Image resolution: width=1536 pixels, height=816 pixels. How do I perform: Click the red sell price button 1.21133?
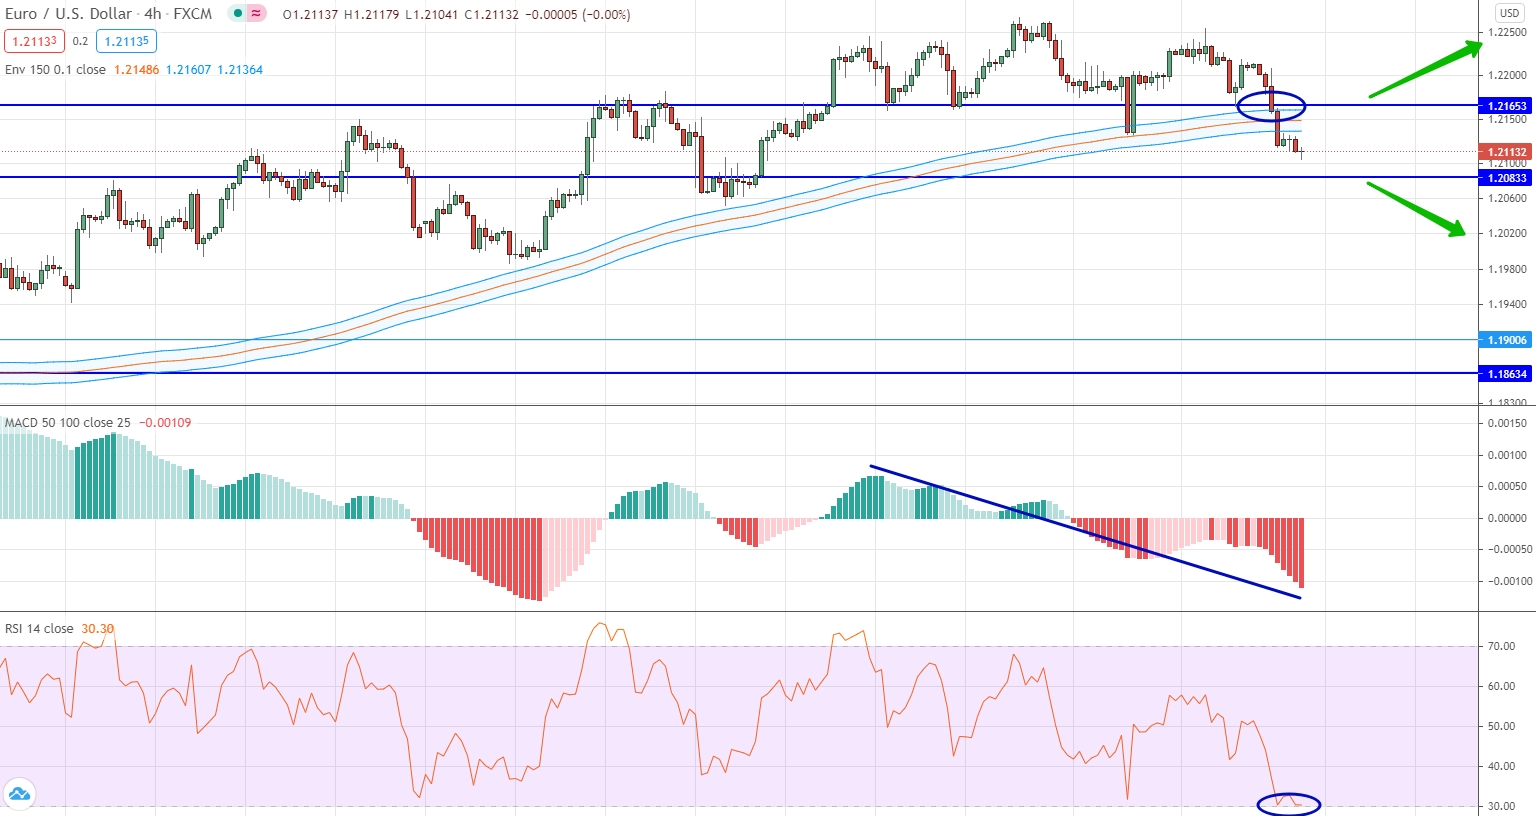click(x=34, y=41)
